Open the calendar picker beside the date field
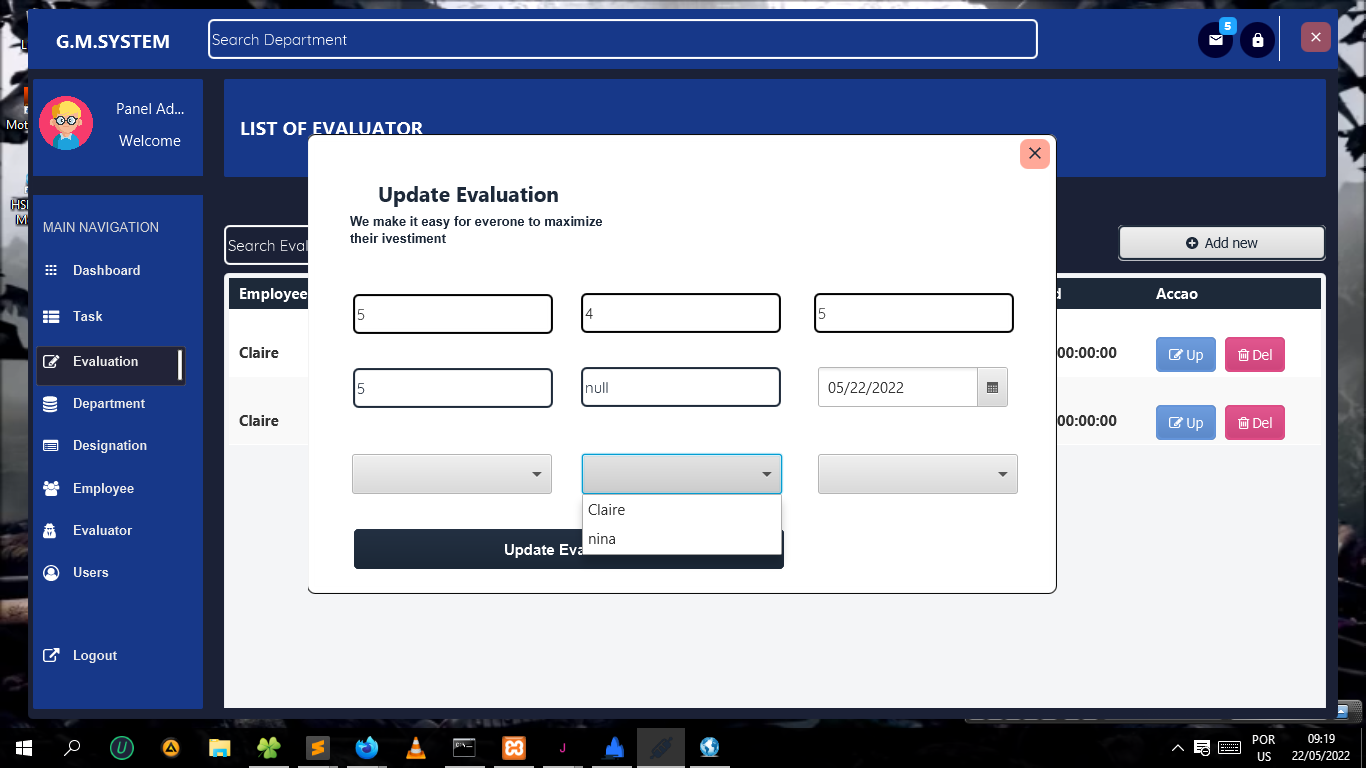 (992, 388)
